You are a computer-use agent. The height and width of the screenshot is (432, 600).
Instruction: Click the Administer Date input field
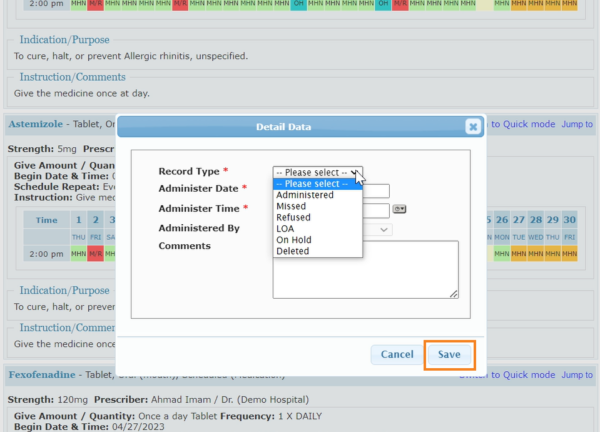tap(376, 191)
